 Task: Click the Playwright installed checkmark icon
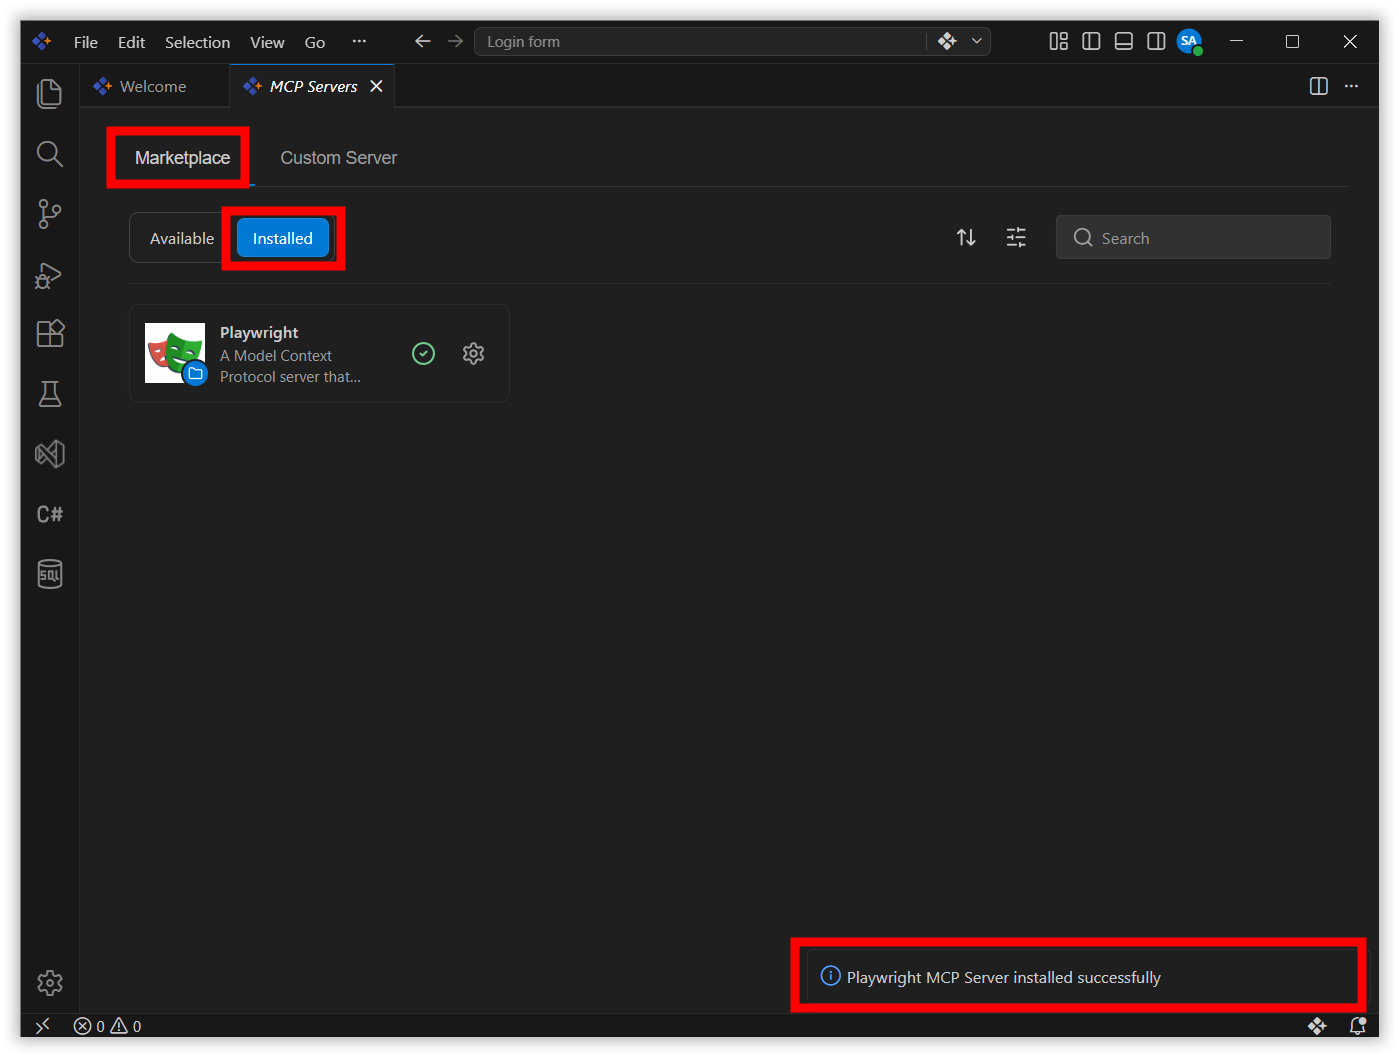[x=424, y=354]
